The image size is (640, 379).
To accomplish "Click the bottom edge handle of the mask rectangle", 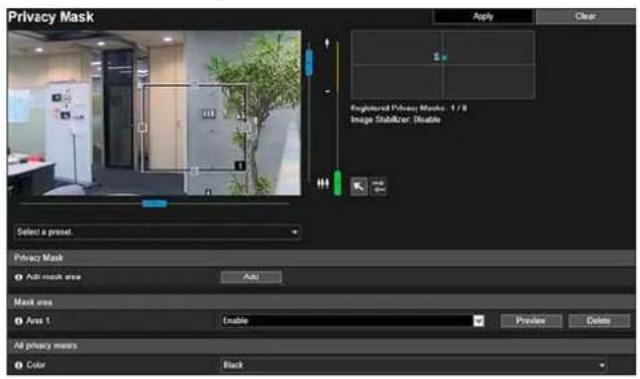I will coord(194,171).
